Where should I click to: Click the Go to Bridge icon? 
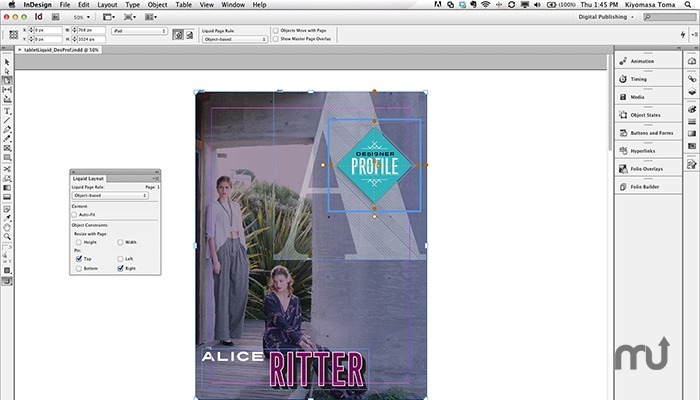coord(56,17)
